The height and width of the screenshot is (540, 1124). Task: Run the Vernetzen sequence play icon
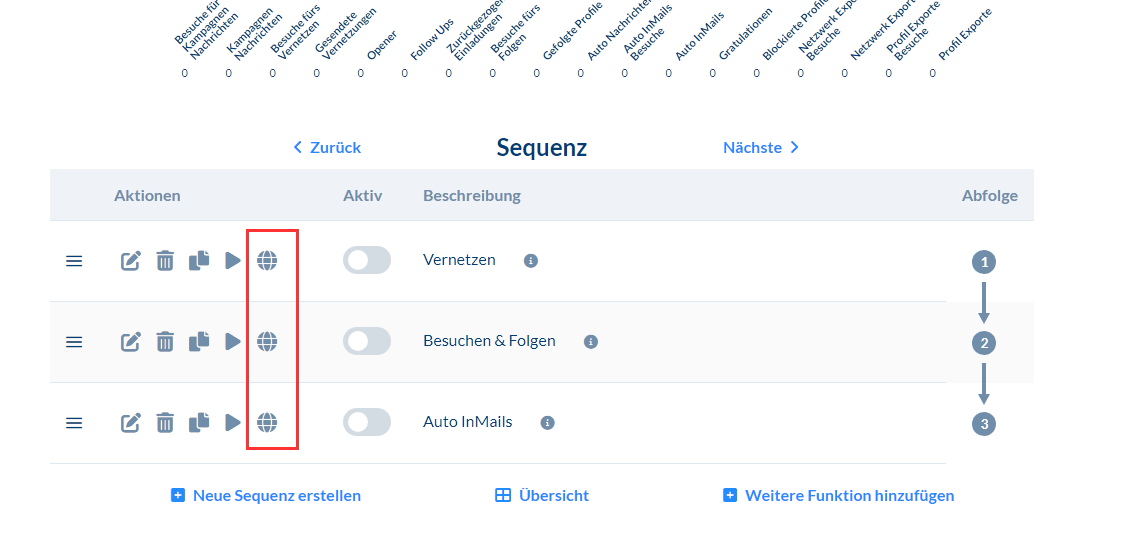tap(232, 261)
